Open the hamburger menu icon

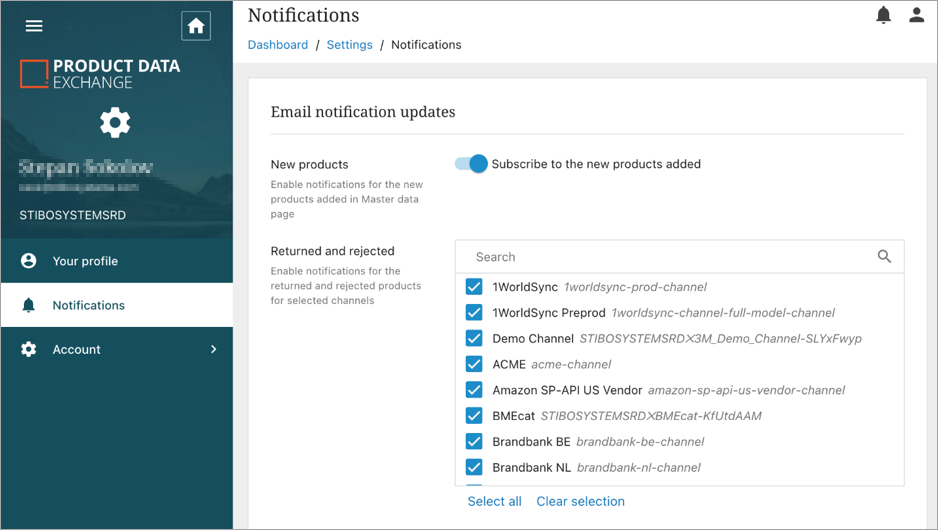coord(34,26)
